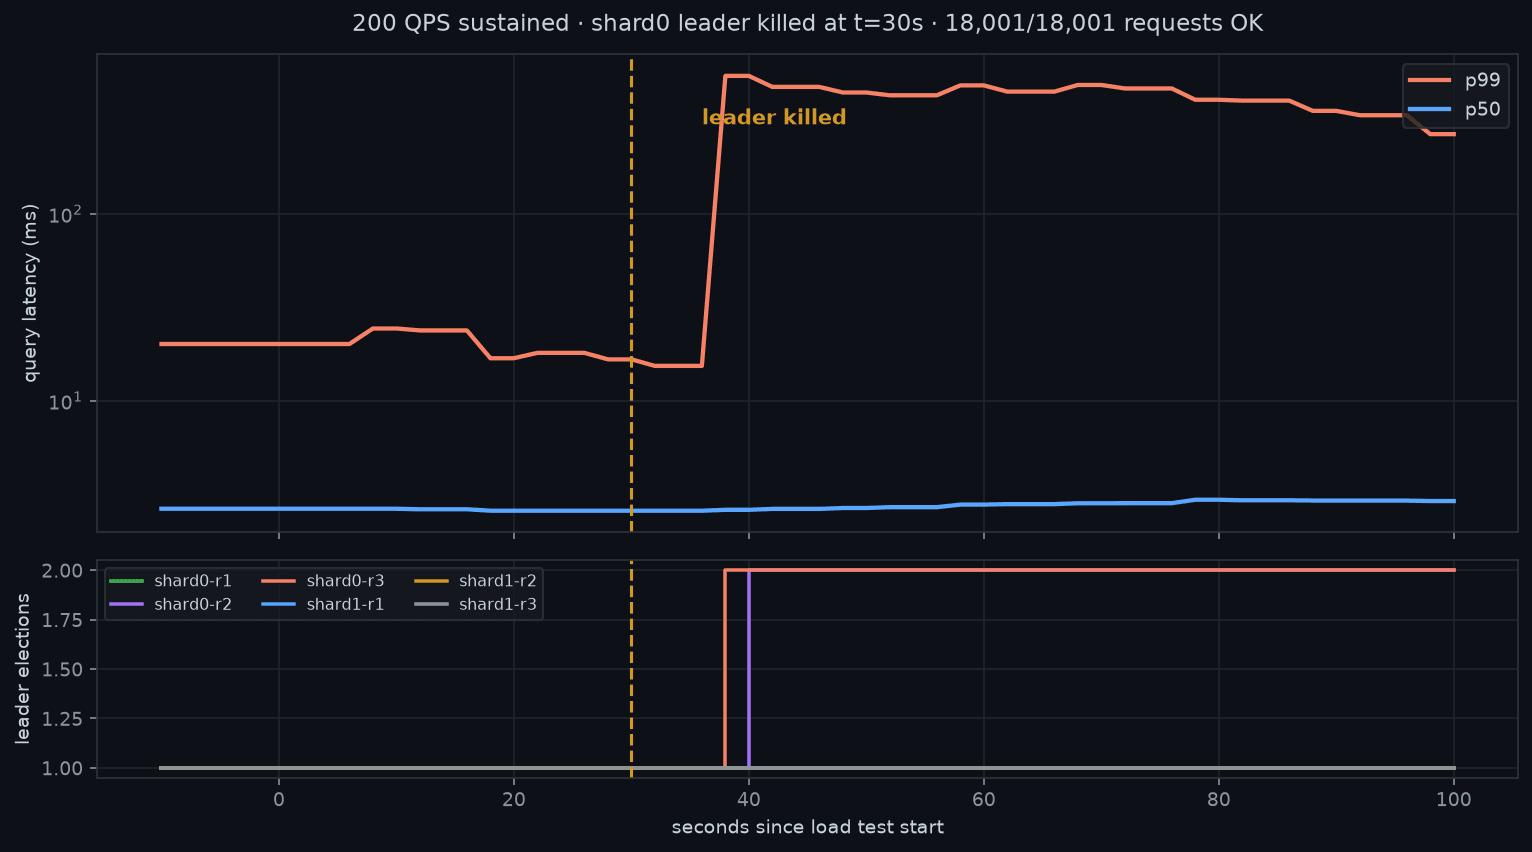Click the dashed leader-killed marker in latency plot
Screen dimensions: 1532x852
click(x=631, y=293)
